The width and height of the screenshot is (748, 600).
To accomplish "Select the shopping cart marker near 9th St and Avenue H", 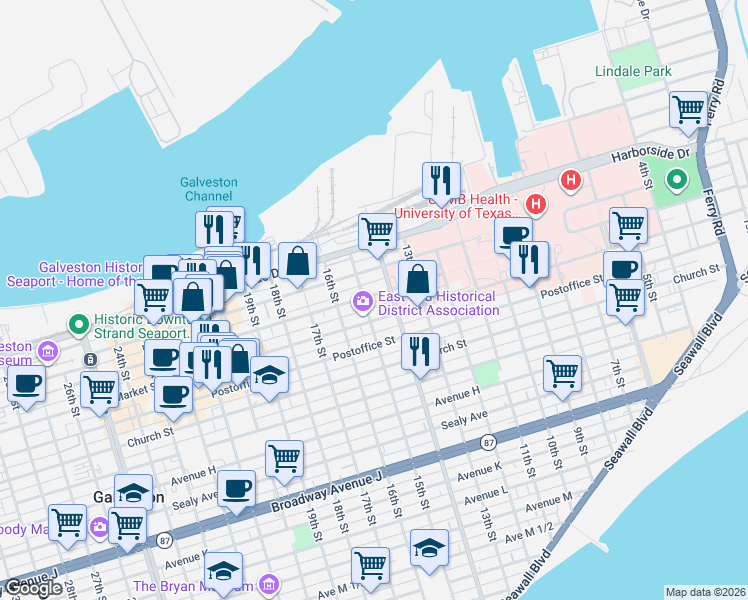I will [562, 376].
